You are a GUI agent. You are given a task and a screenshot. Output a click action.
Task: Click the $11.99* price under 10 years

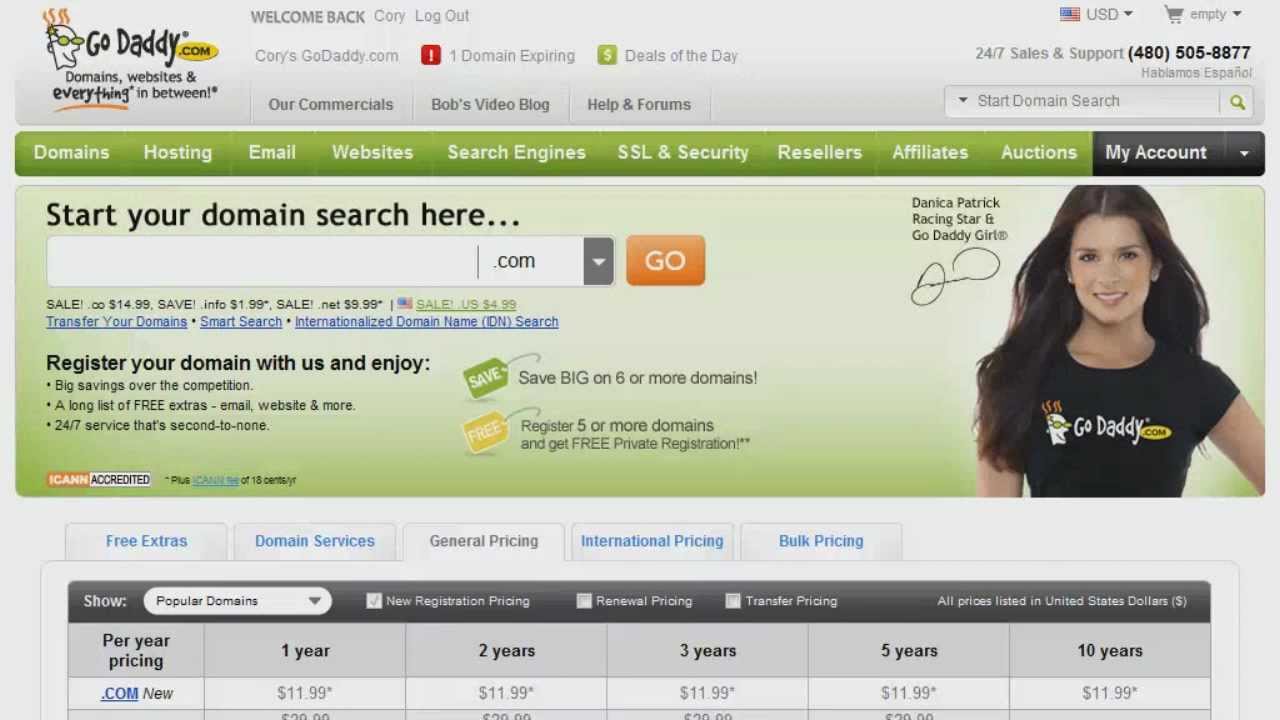(x=1110, y=693)
